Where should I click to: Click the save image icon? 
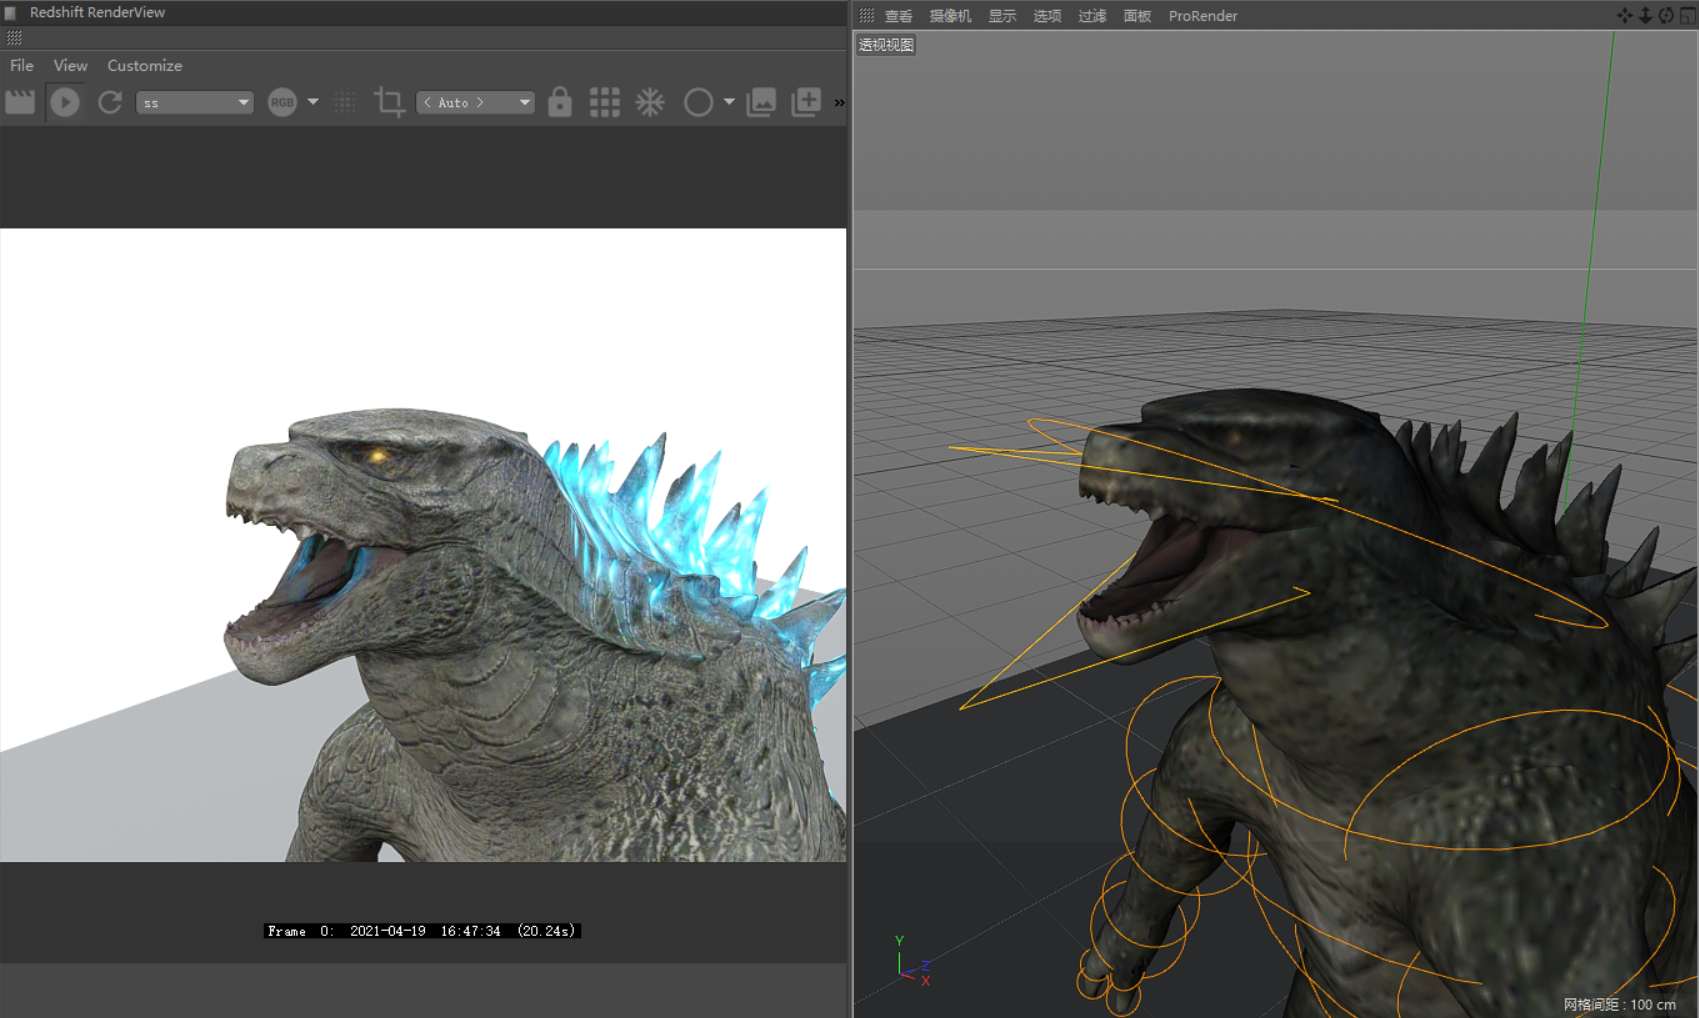pos(762,102)
